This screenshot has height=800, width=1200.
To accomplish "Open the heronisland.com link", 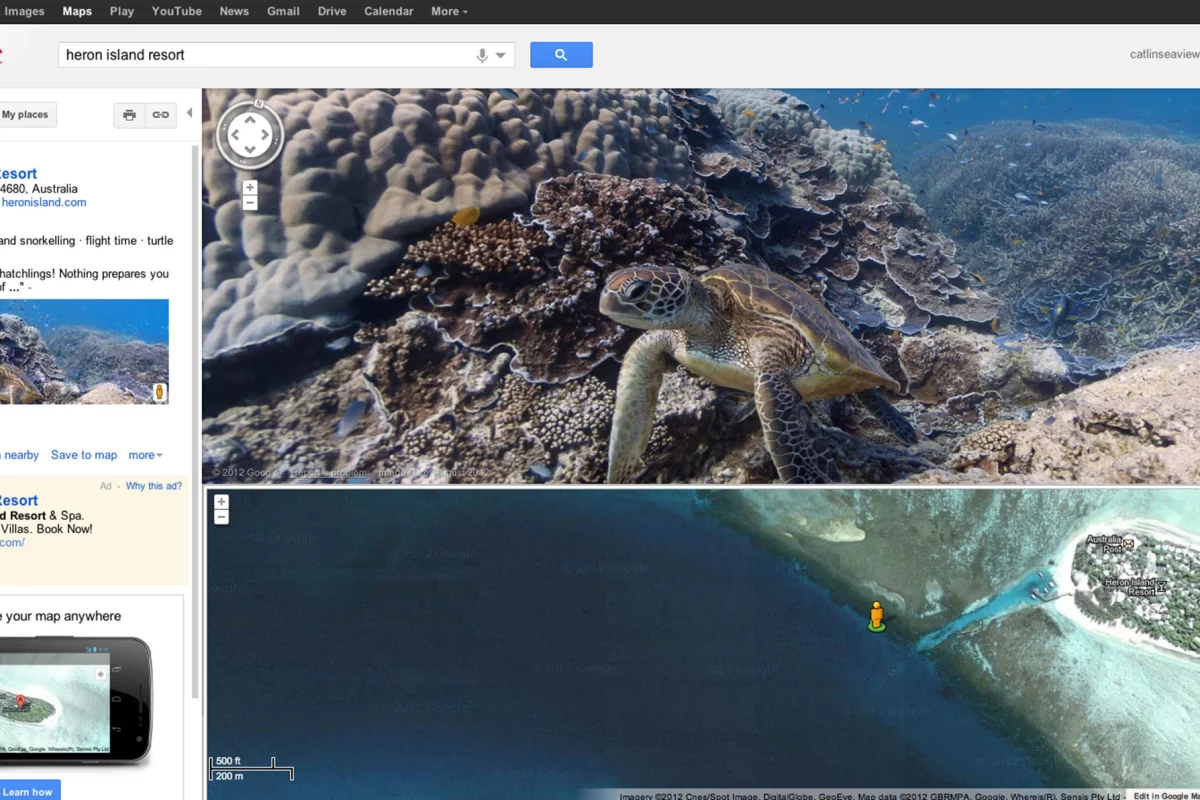I will point(44,202).
